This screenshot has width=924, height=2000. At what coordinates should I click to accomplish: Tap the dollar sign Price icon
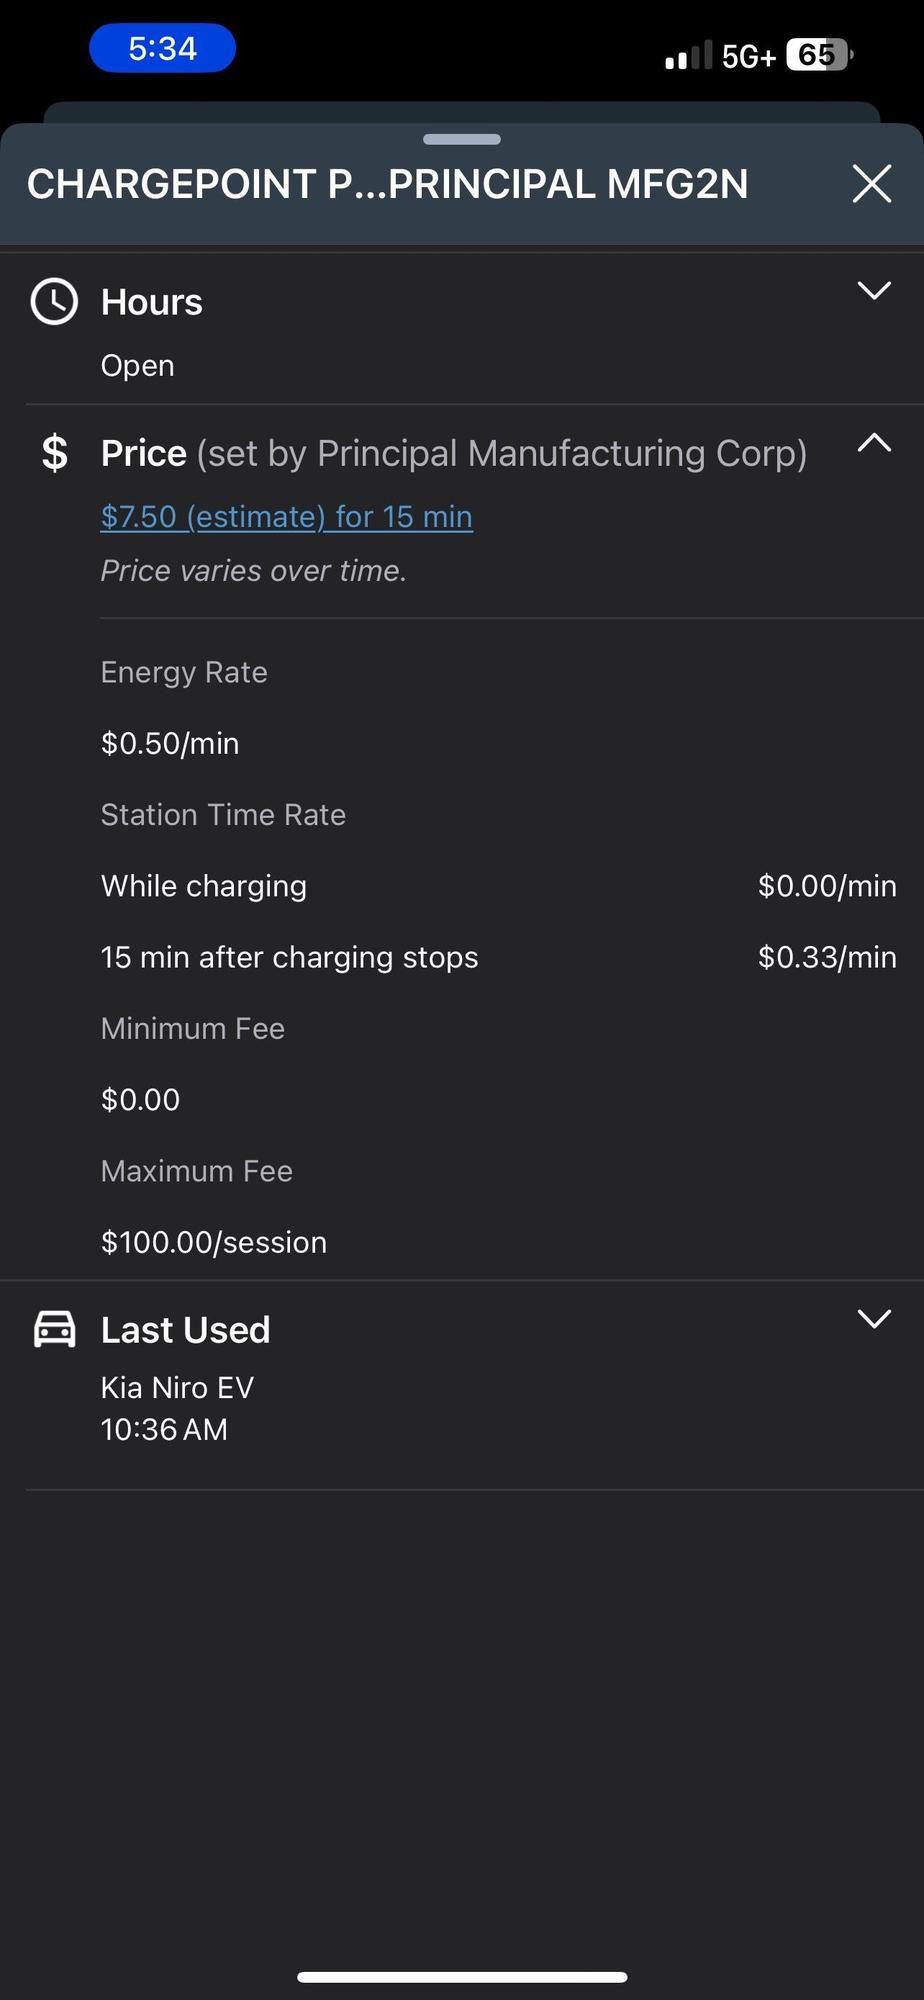pos(55,453)
